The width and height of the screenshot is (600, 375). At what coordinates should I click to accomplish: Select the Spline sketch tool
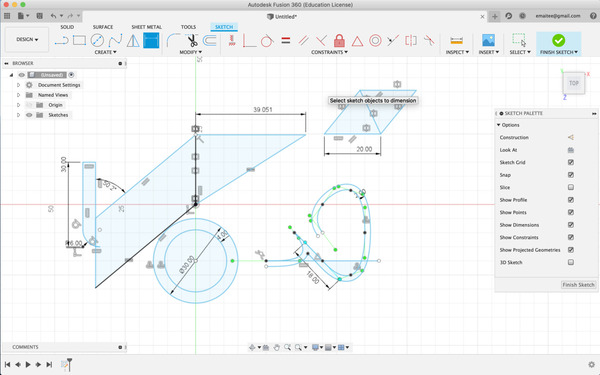pos(115,40)
